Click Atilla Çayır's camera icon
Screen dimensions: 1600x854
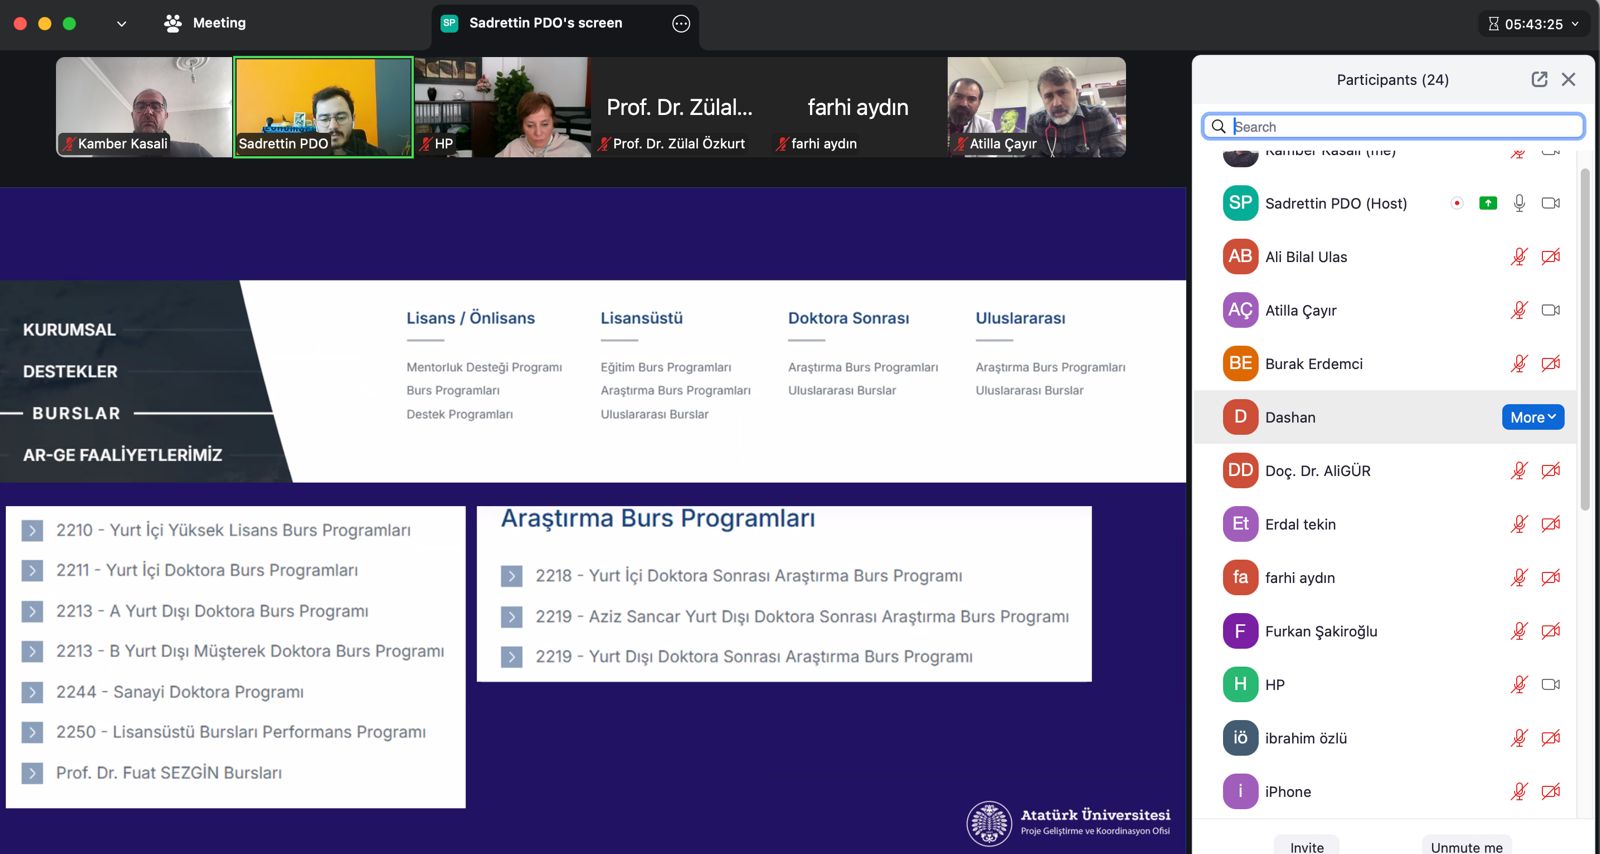[x=1550, y=310]
